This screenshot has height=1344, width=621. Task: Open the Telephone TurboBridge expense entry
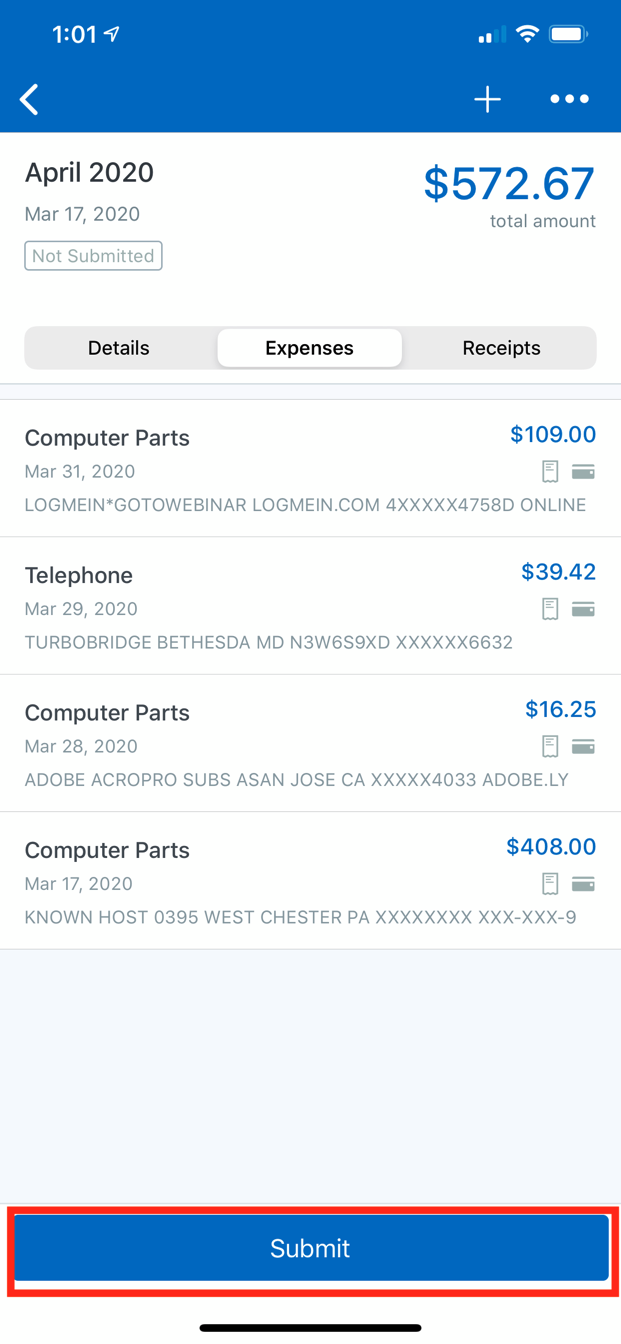pyautogui.click(x=310, y=606)
